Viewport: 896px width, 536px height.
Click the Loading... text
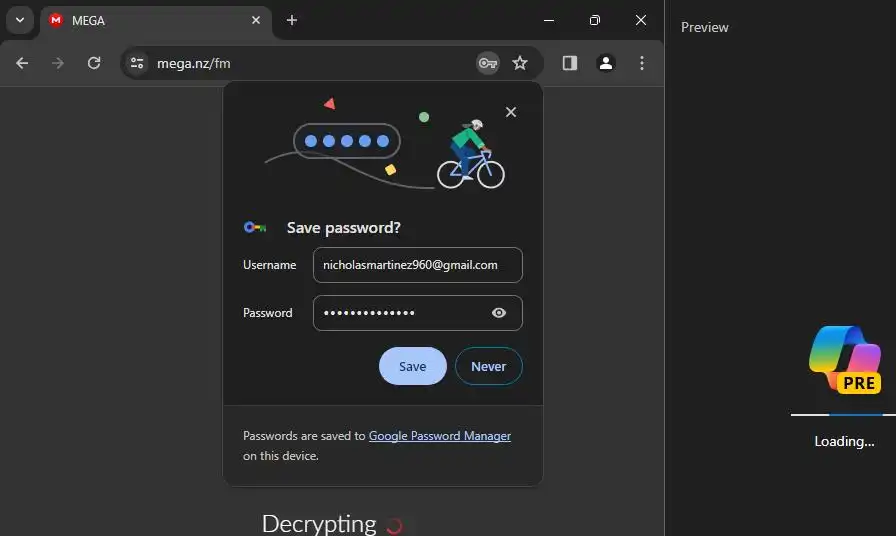coord(844,441)
